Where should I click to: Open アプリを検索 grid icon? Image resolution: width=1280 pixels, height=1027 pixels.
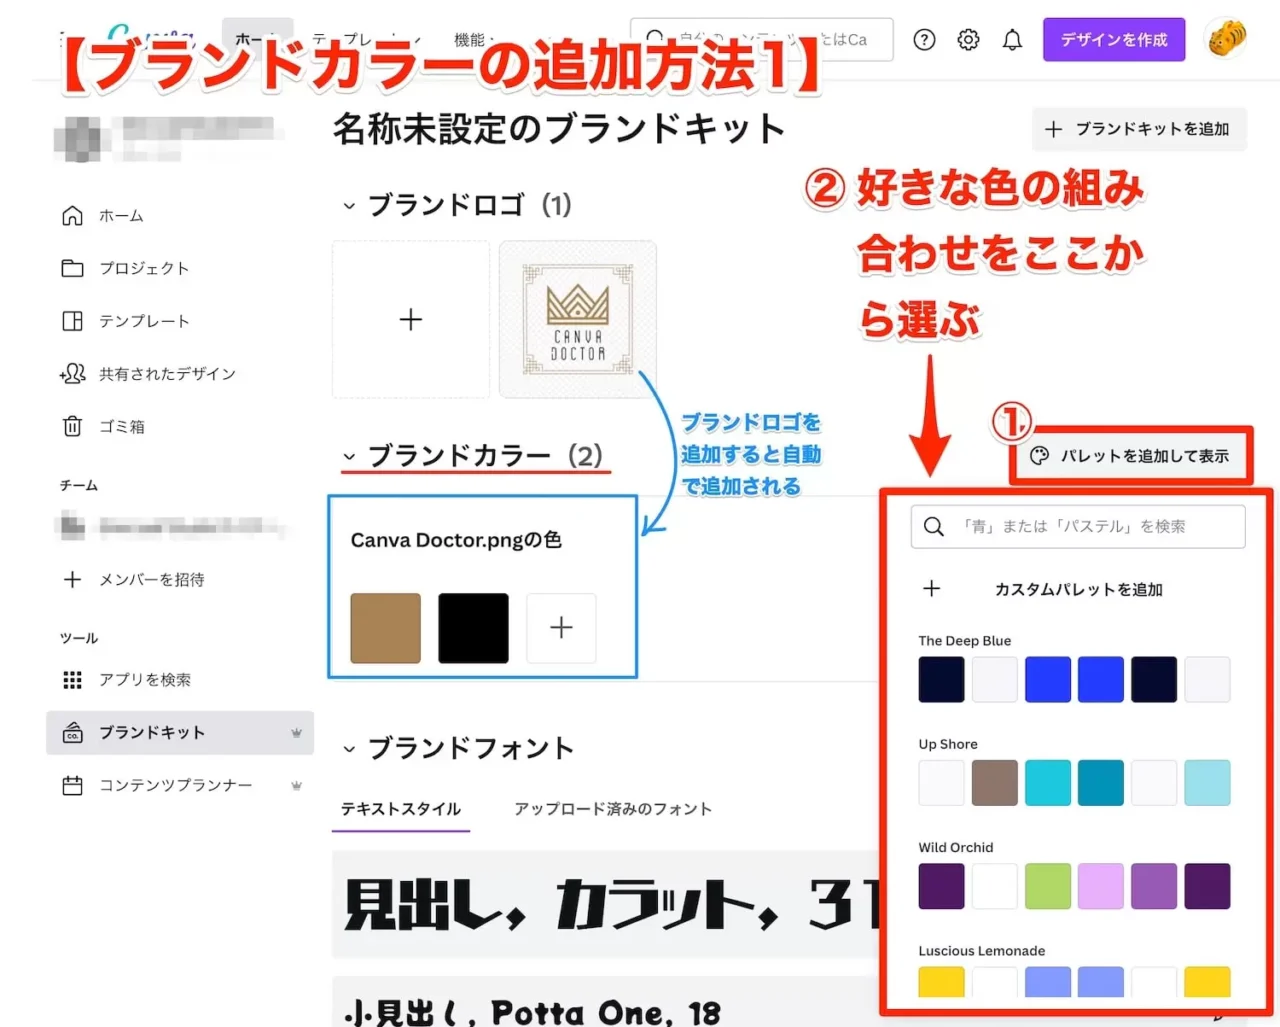click(x=72, y=680)
